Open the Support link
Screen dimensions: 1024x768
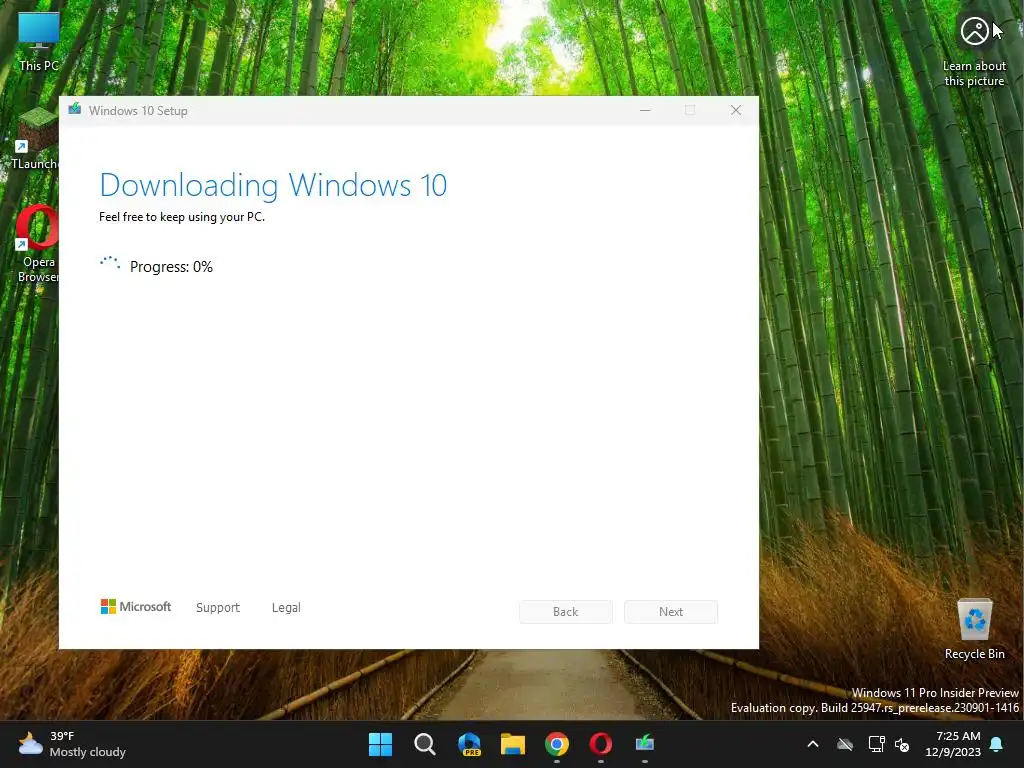[x=217, y=607]
